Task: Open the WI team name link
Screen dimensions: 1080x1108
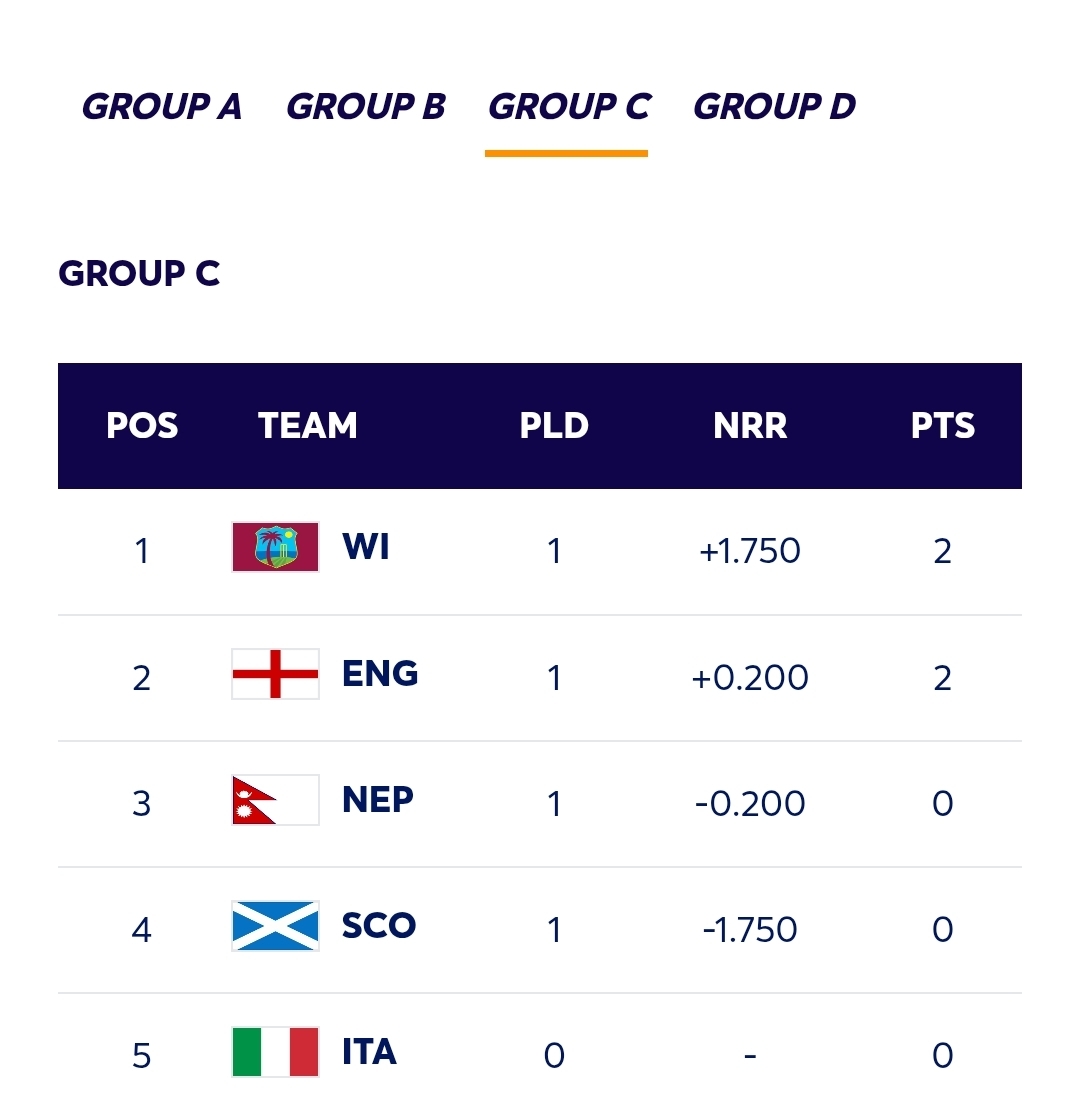Action: pyautogui.click(x=366, y=547)
